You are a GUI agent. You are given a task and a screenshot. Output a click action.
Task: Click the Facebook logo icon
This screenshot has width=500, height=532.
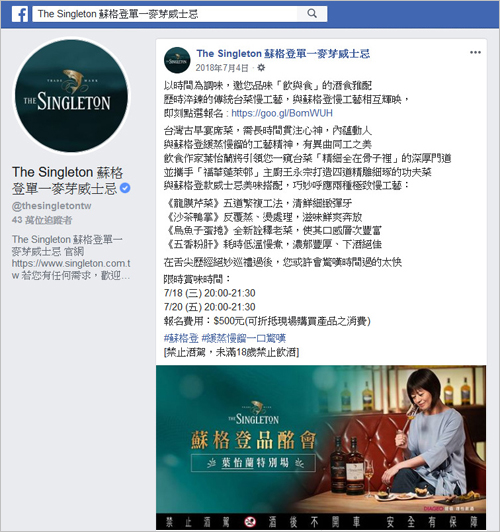pos(20,14)
